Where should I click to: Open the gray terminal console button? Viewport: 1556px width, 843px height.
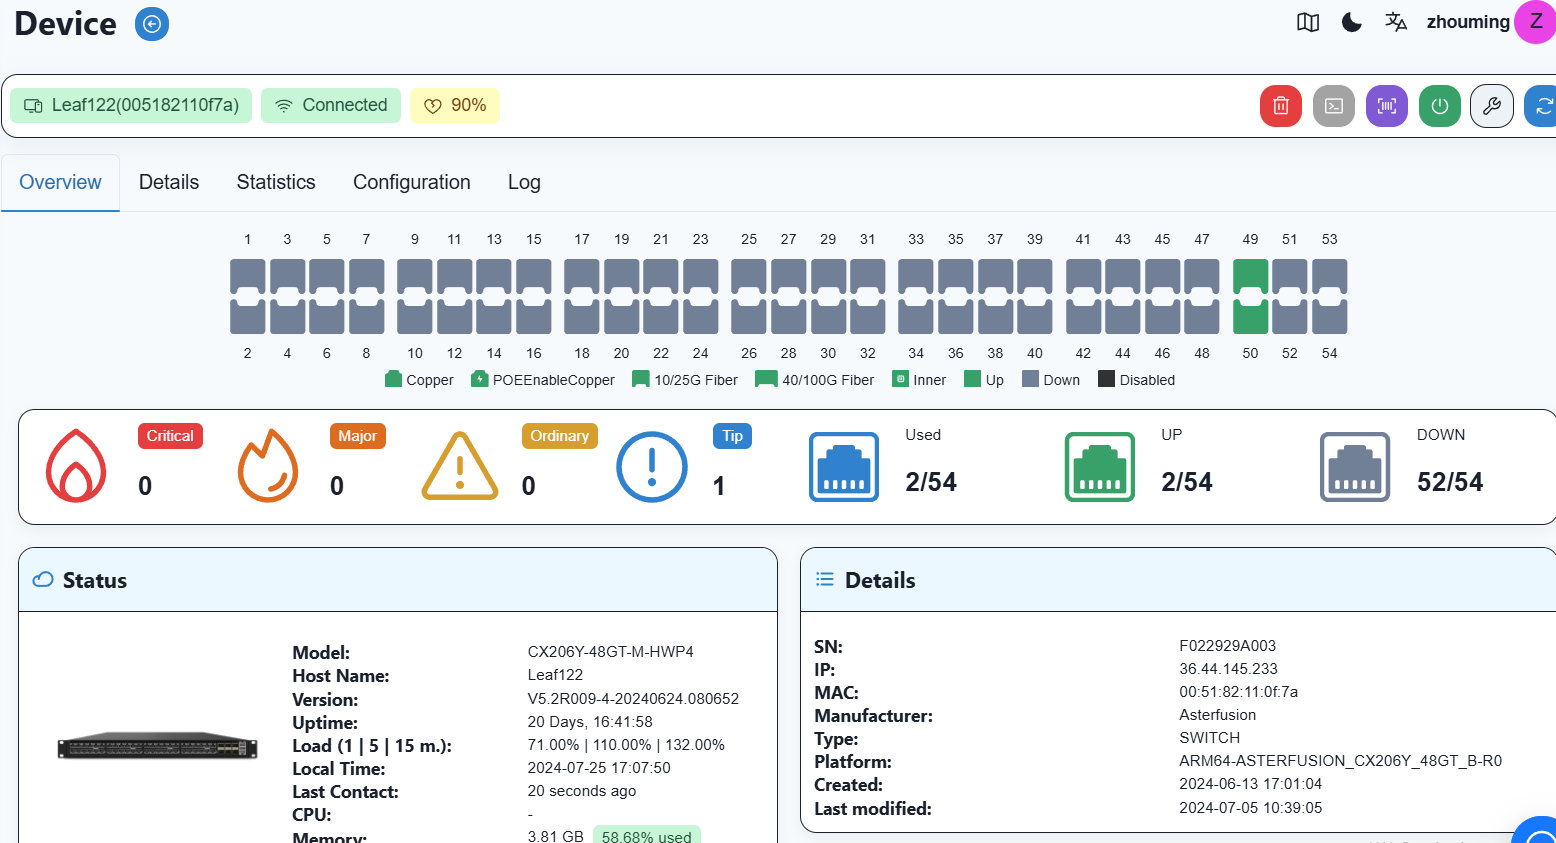[x=1334, y=106]
